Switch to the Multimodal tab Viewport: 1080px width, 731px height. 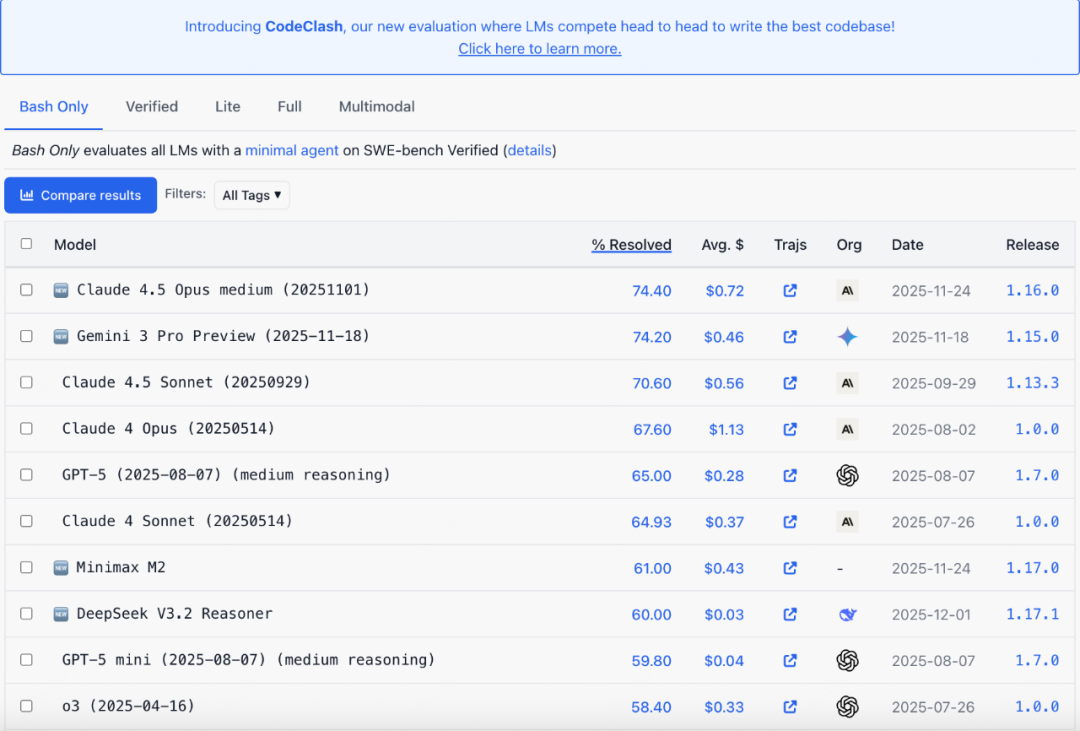(377, 107)
